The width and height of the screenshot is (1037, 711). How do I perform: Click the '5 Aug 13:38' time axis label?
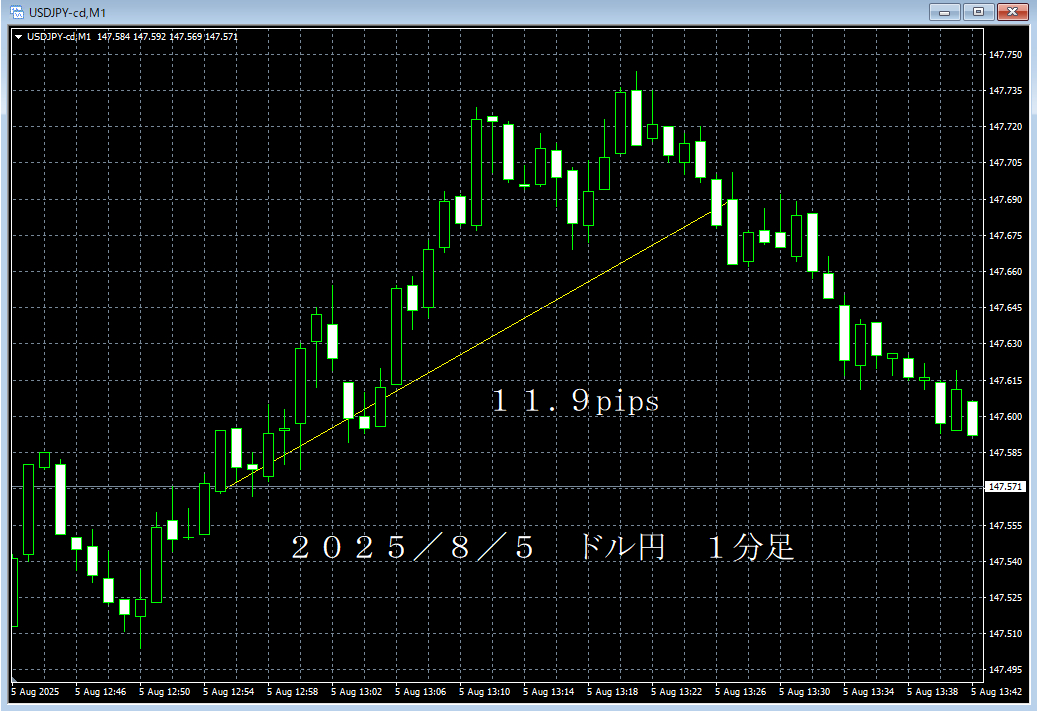pos(933,692)
